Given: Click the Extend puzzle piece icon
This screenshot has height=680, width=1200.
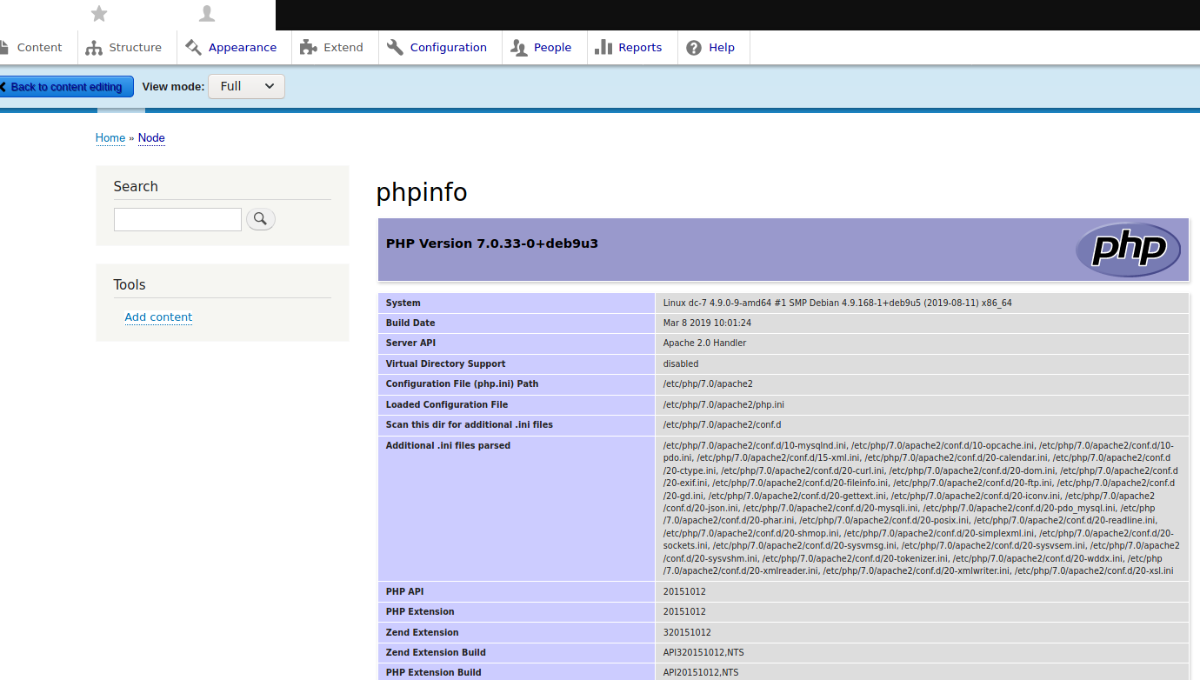Looking at the screenshot, I should (307, 47).
